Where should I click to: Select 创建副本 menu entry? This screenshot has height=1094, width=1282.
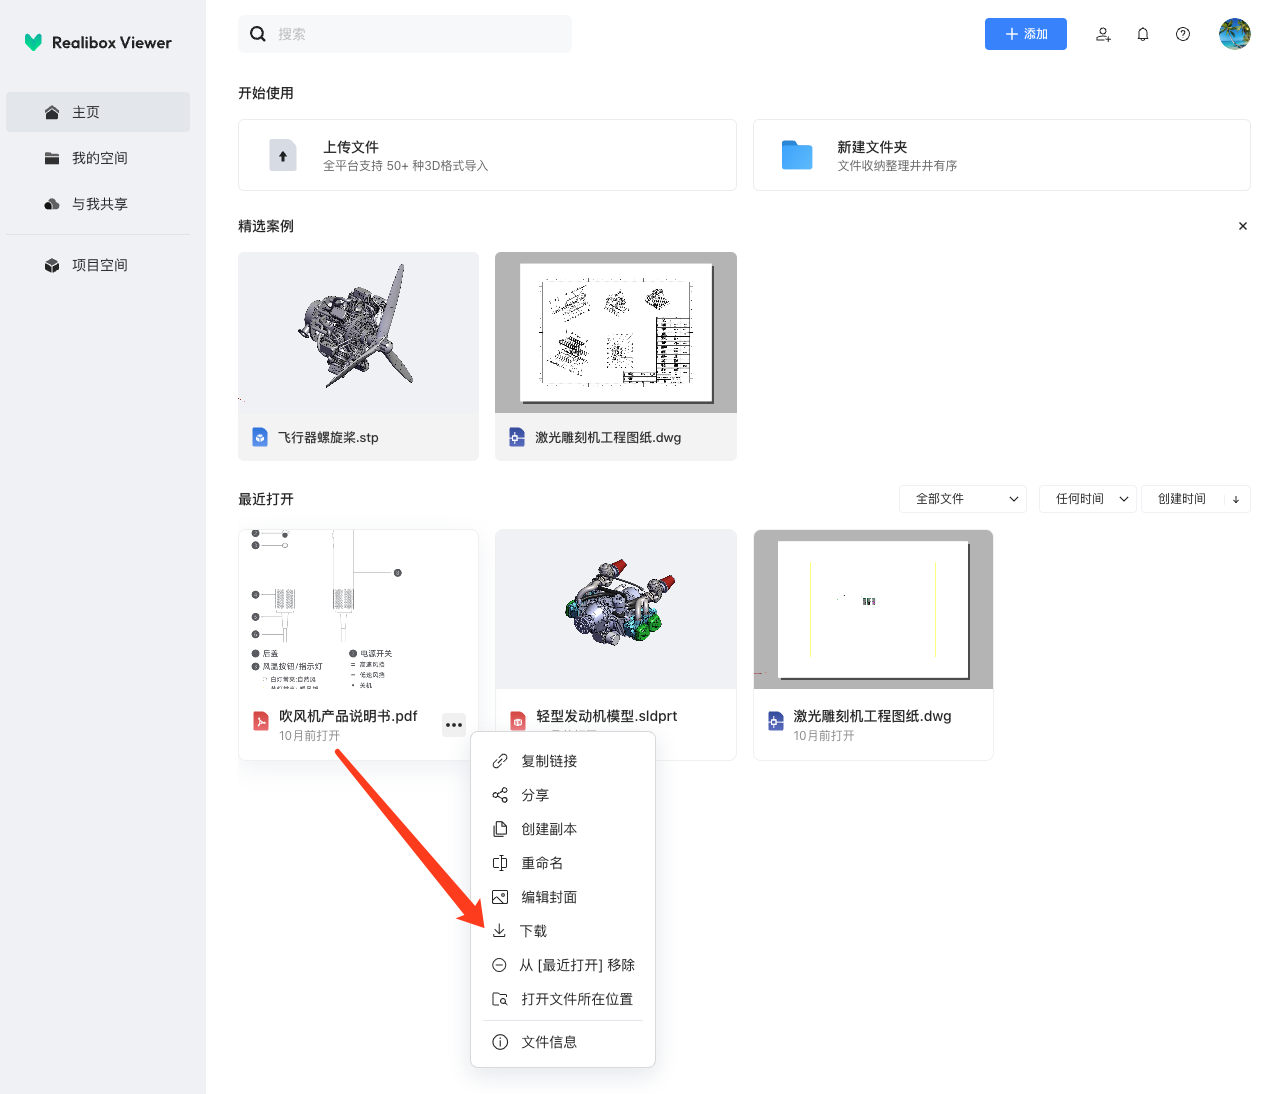coord(563,829)
